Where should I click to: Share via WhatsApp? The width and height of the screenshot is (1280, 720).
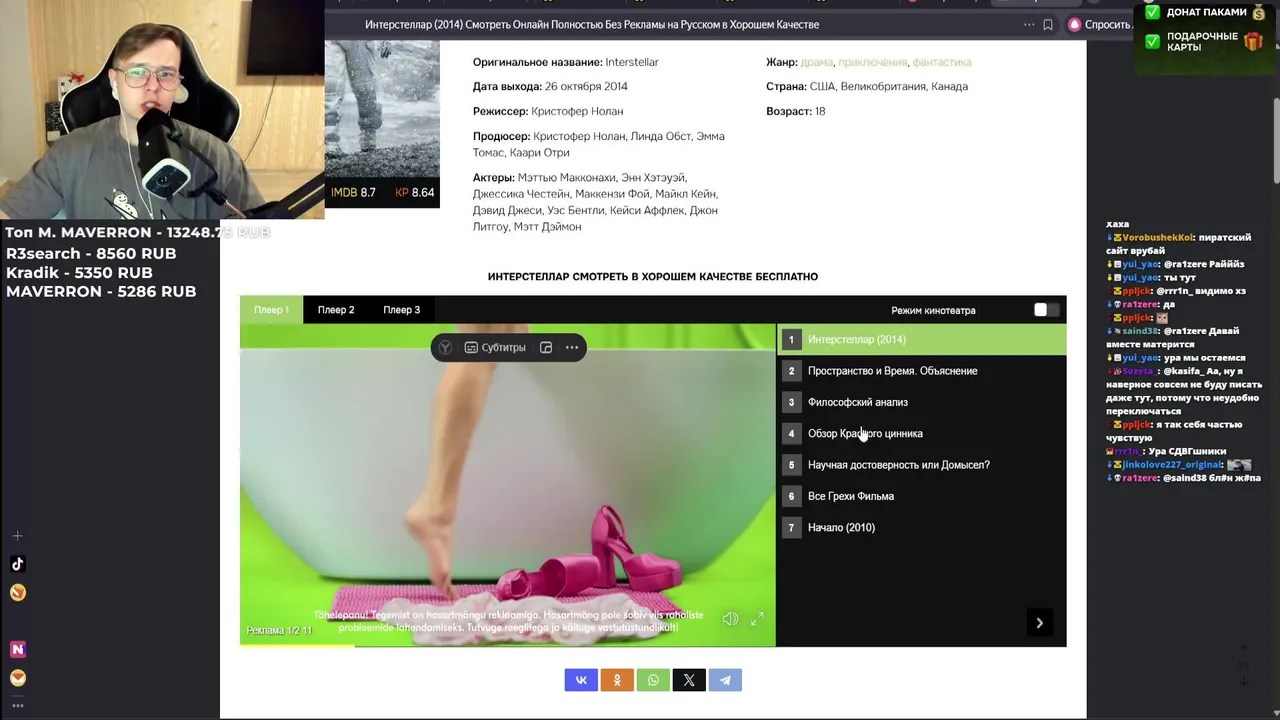coord(653,680)
